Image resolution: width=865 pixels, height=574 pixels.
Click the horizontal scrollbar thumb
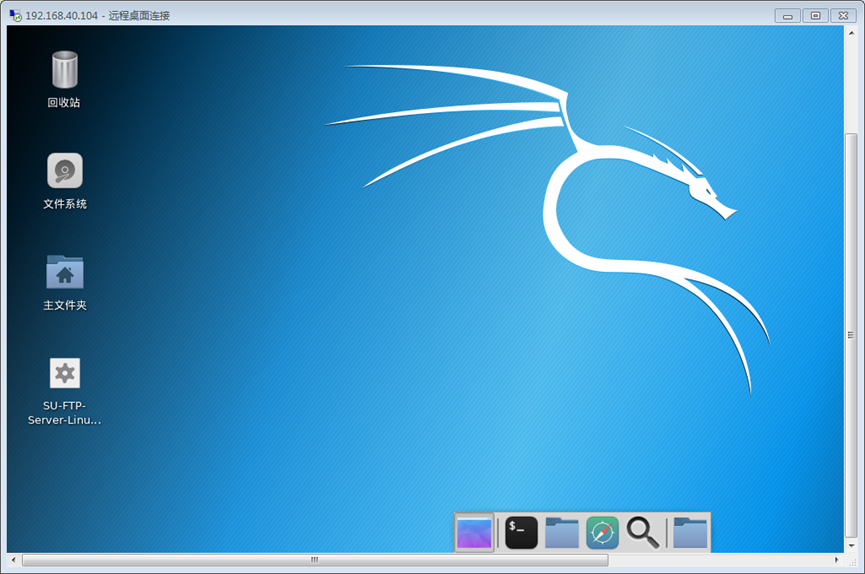pos(315,560)
